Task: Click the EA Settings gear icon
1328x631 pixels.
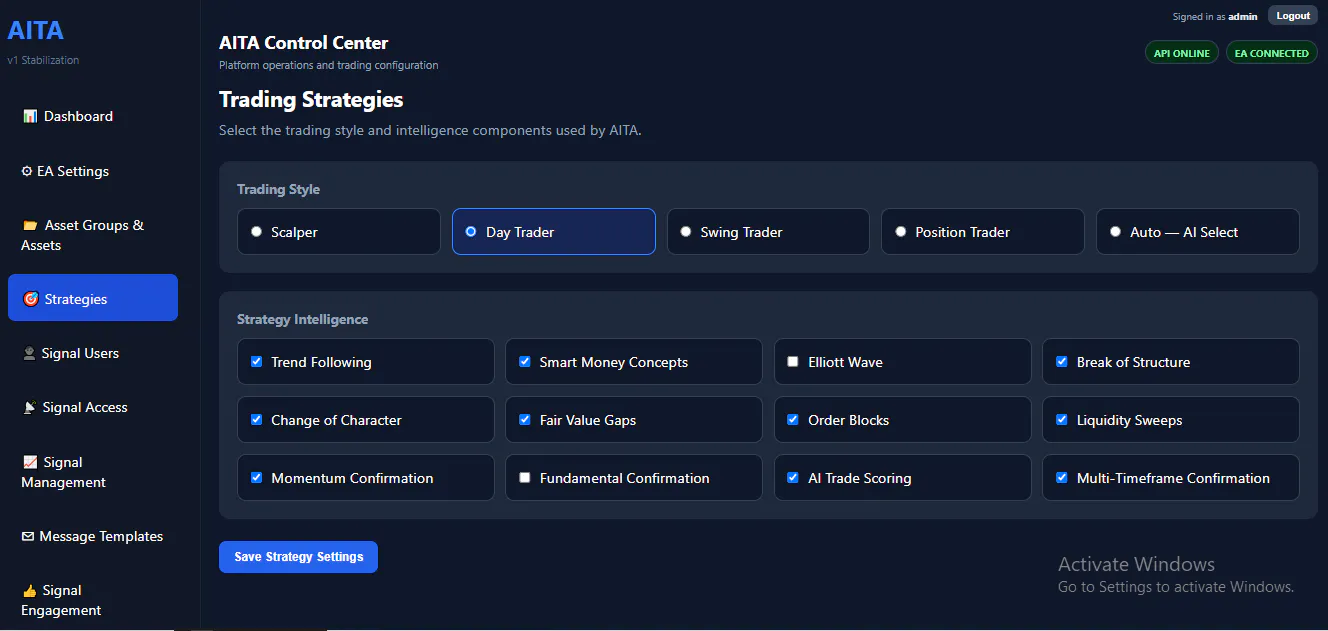Action: coord(27,171)
